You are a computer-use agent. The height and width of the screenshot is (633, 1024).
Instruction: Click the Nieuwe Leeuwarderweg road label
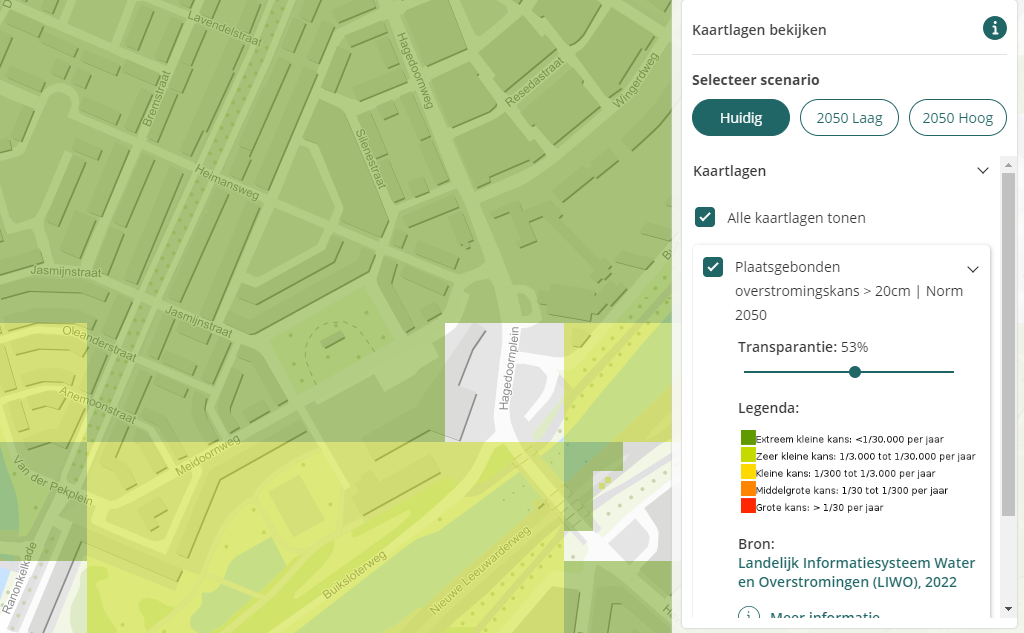pyautogui.click(x=480, y=570)
